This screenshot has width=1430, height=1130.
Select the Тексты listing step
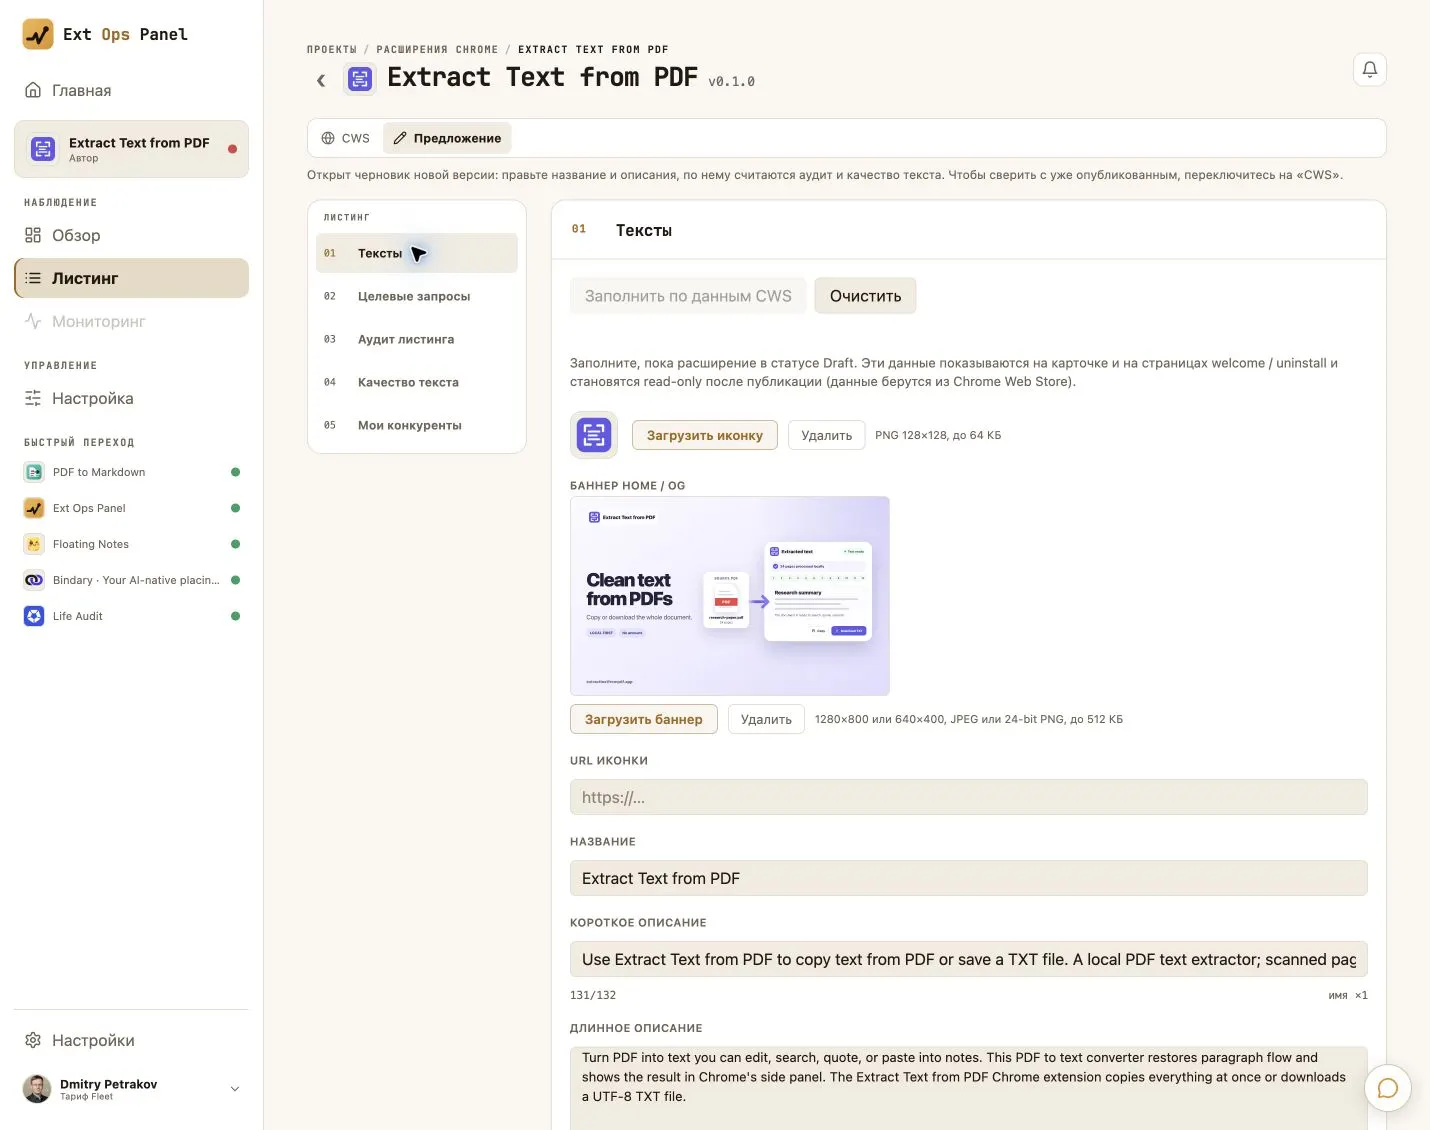coord(417,253)
